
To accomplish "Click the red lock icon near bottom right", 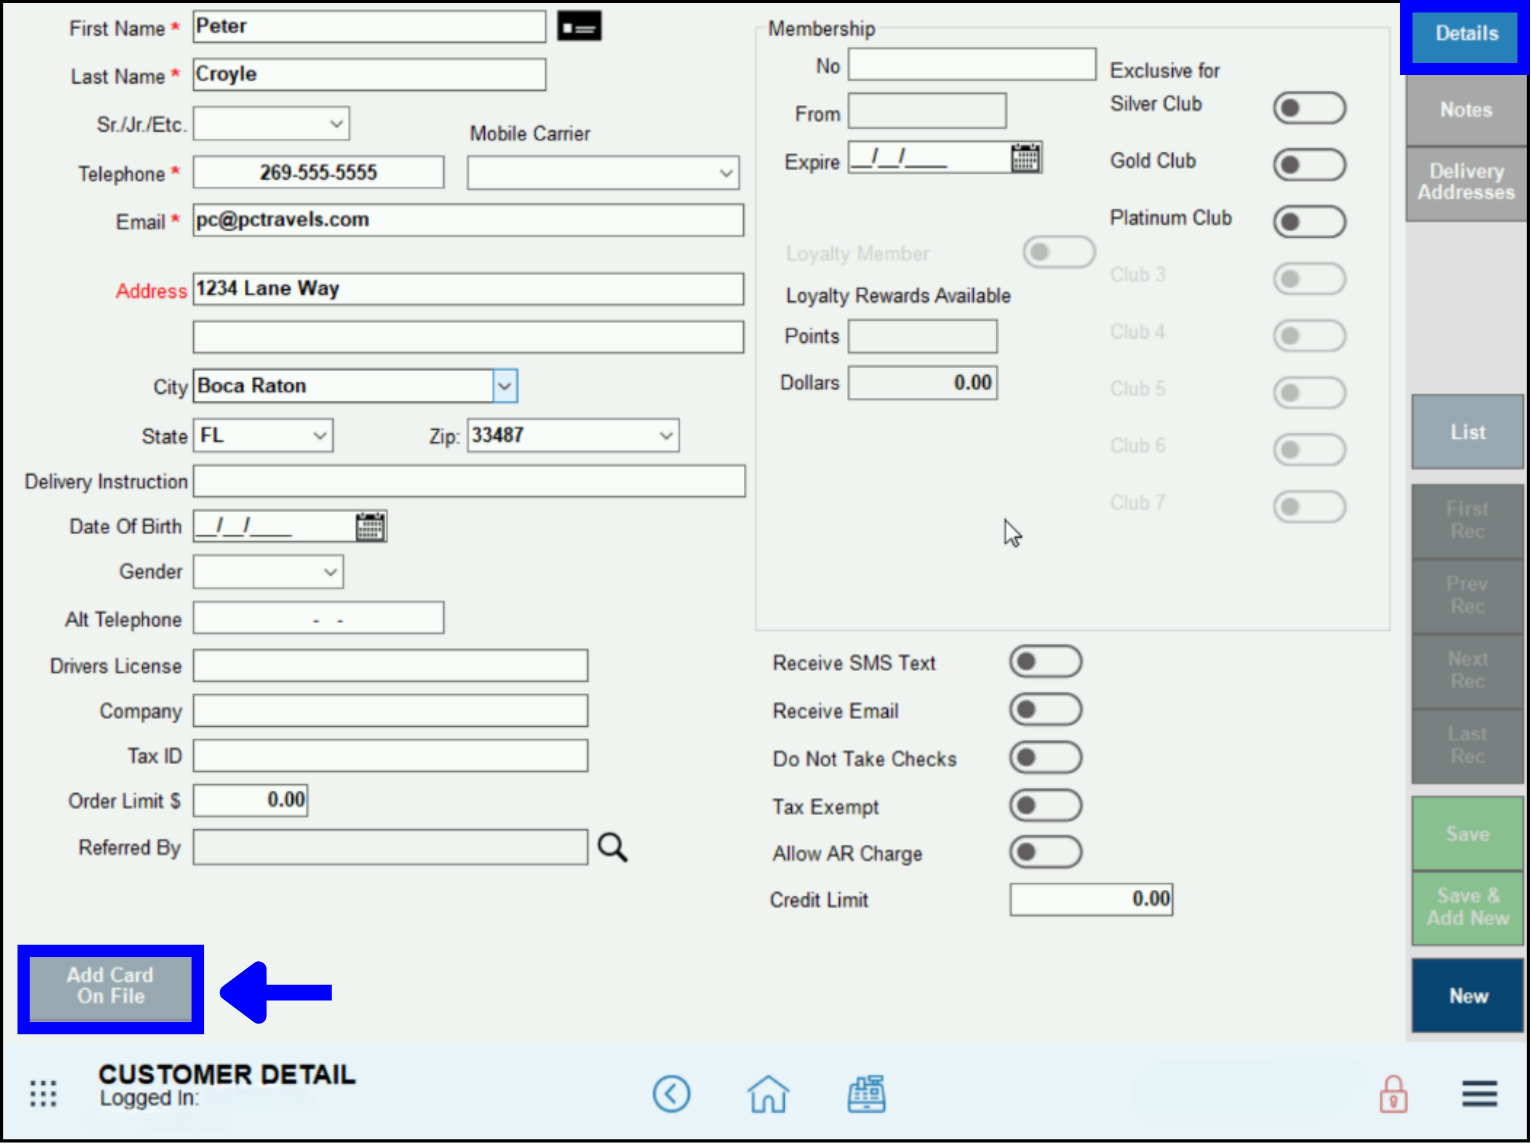I will tap(1394, 1094).
